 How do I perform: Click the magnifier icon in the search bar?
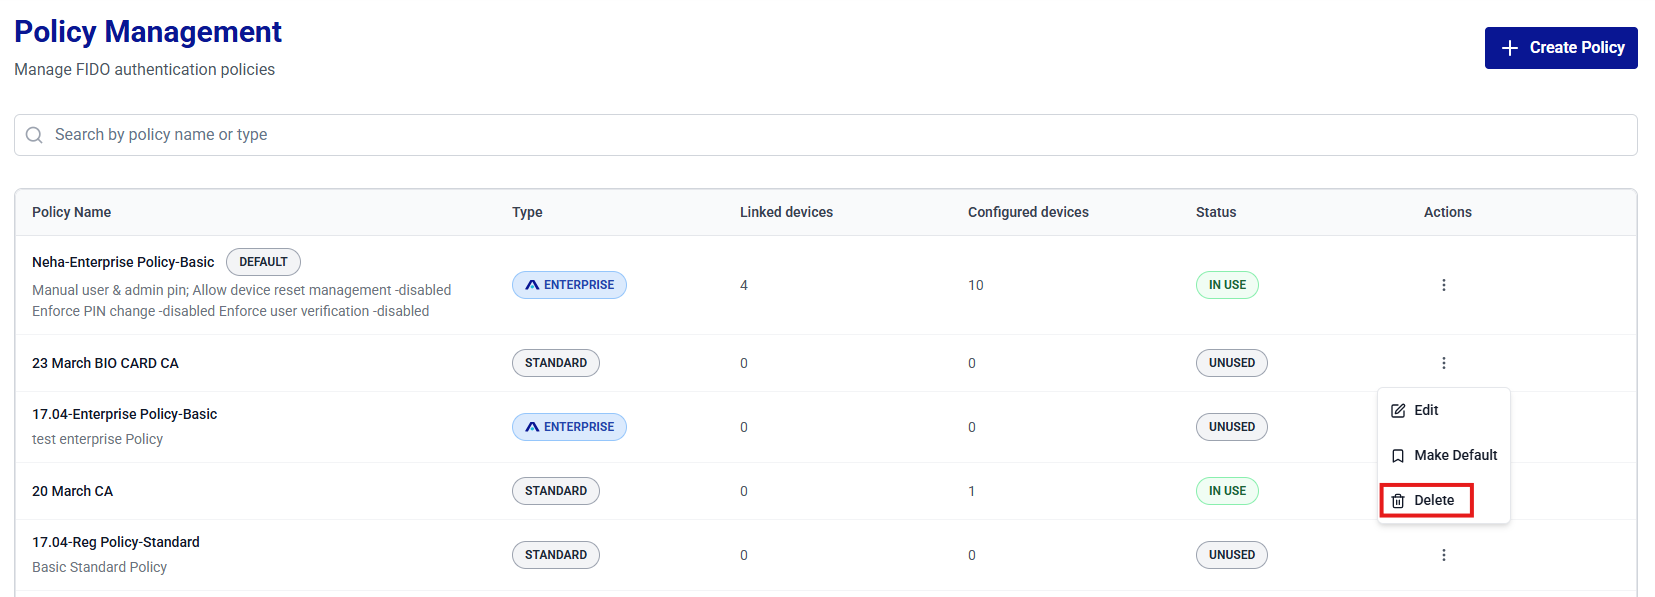point(34,135)
